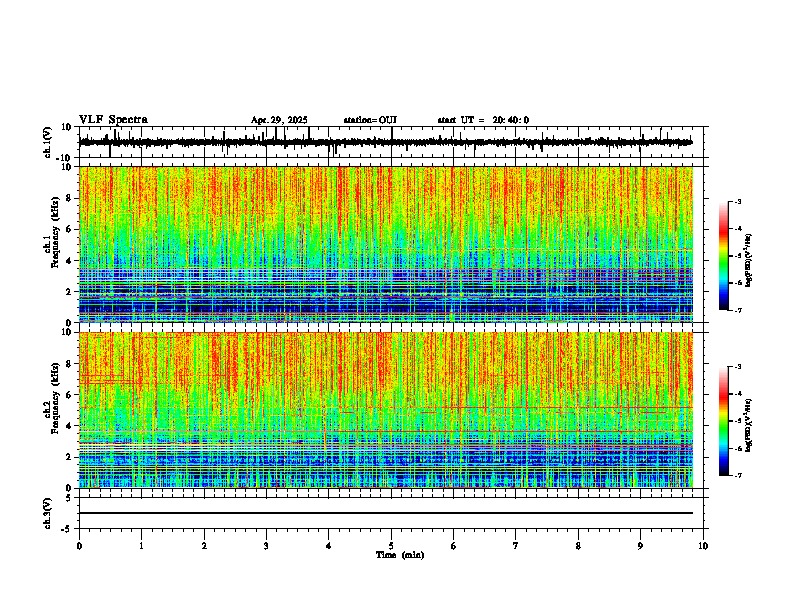
Task: Click the flat ch.3 voltage line
Action: click(x=386, y=513)
